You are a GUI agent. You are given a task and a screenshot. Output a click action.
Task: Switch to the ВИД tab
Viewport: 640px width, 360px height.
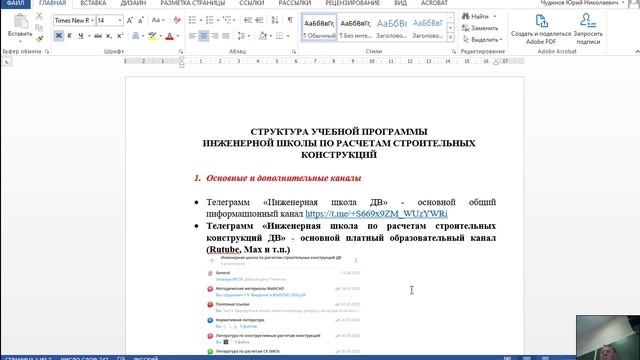[400, 3]
